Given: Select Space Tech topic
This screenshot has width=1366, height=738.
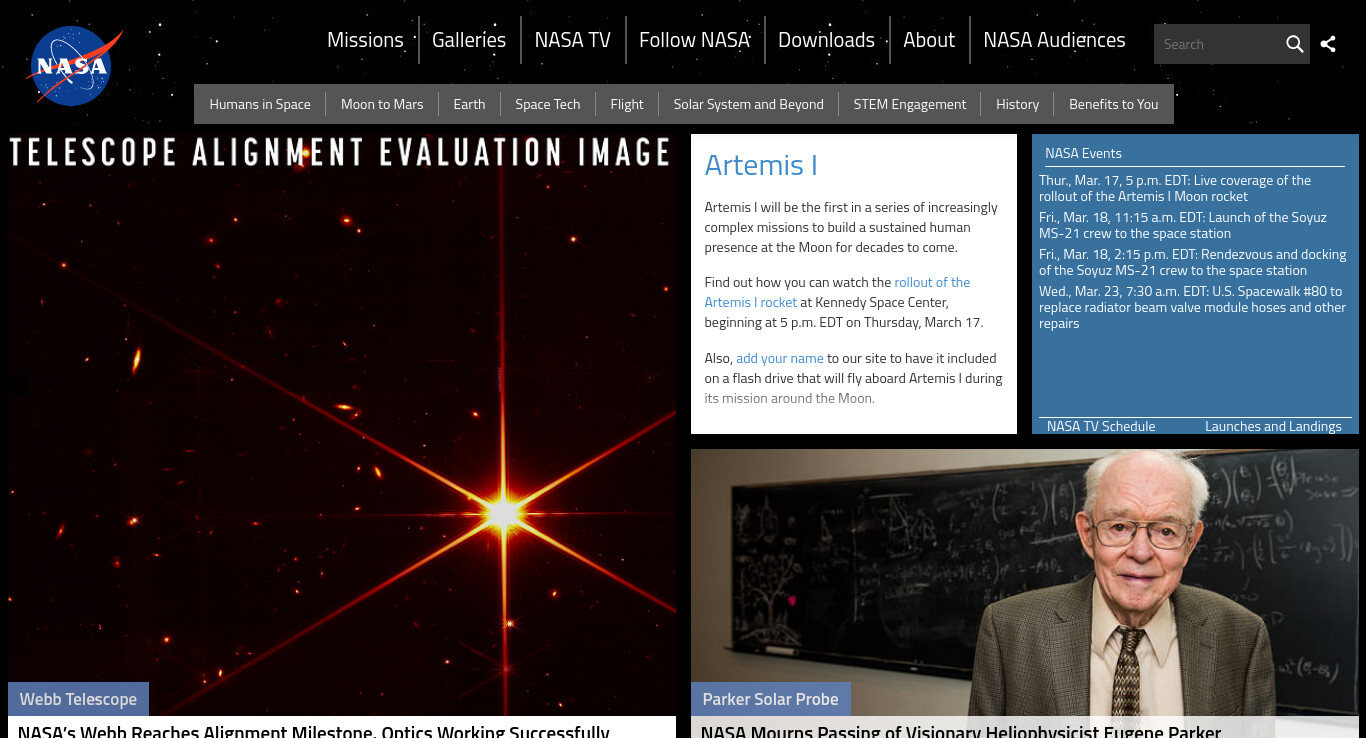Looking at the screenshot, I should click(x=548, y=104).
